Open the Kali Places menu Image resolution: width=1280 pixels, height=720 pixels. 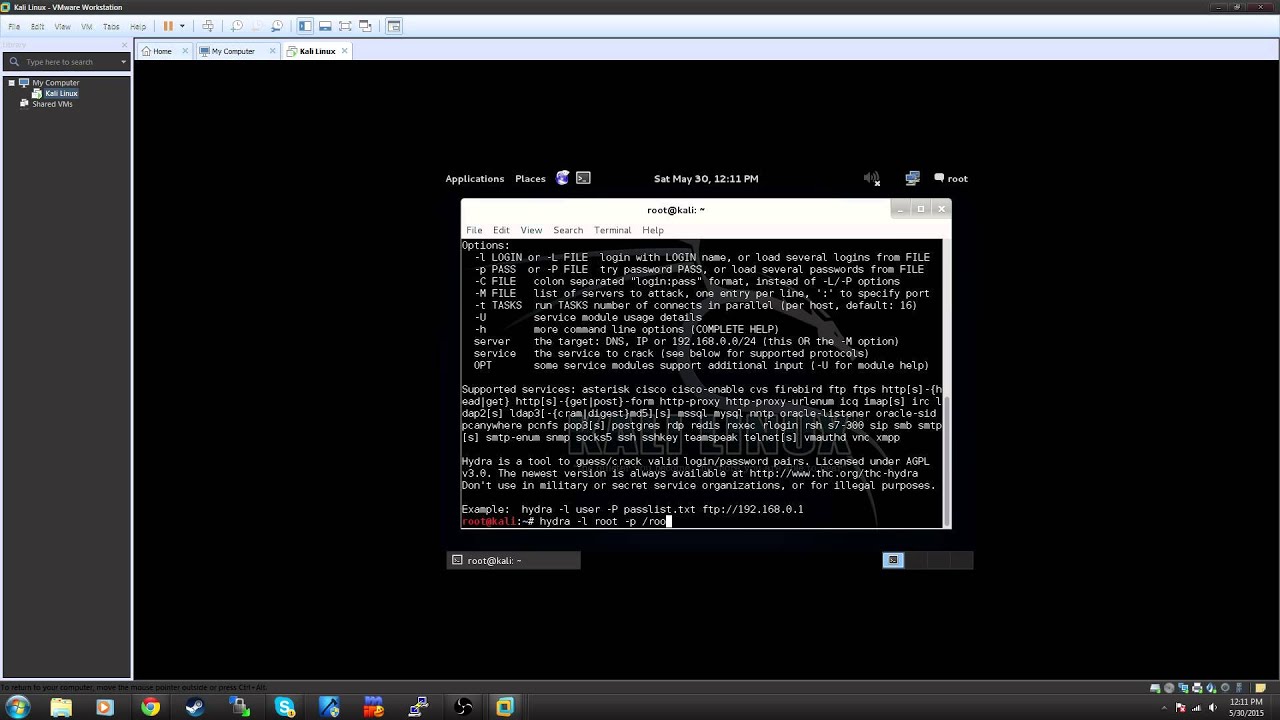coord(530,179)
